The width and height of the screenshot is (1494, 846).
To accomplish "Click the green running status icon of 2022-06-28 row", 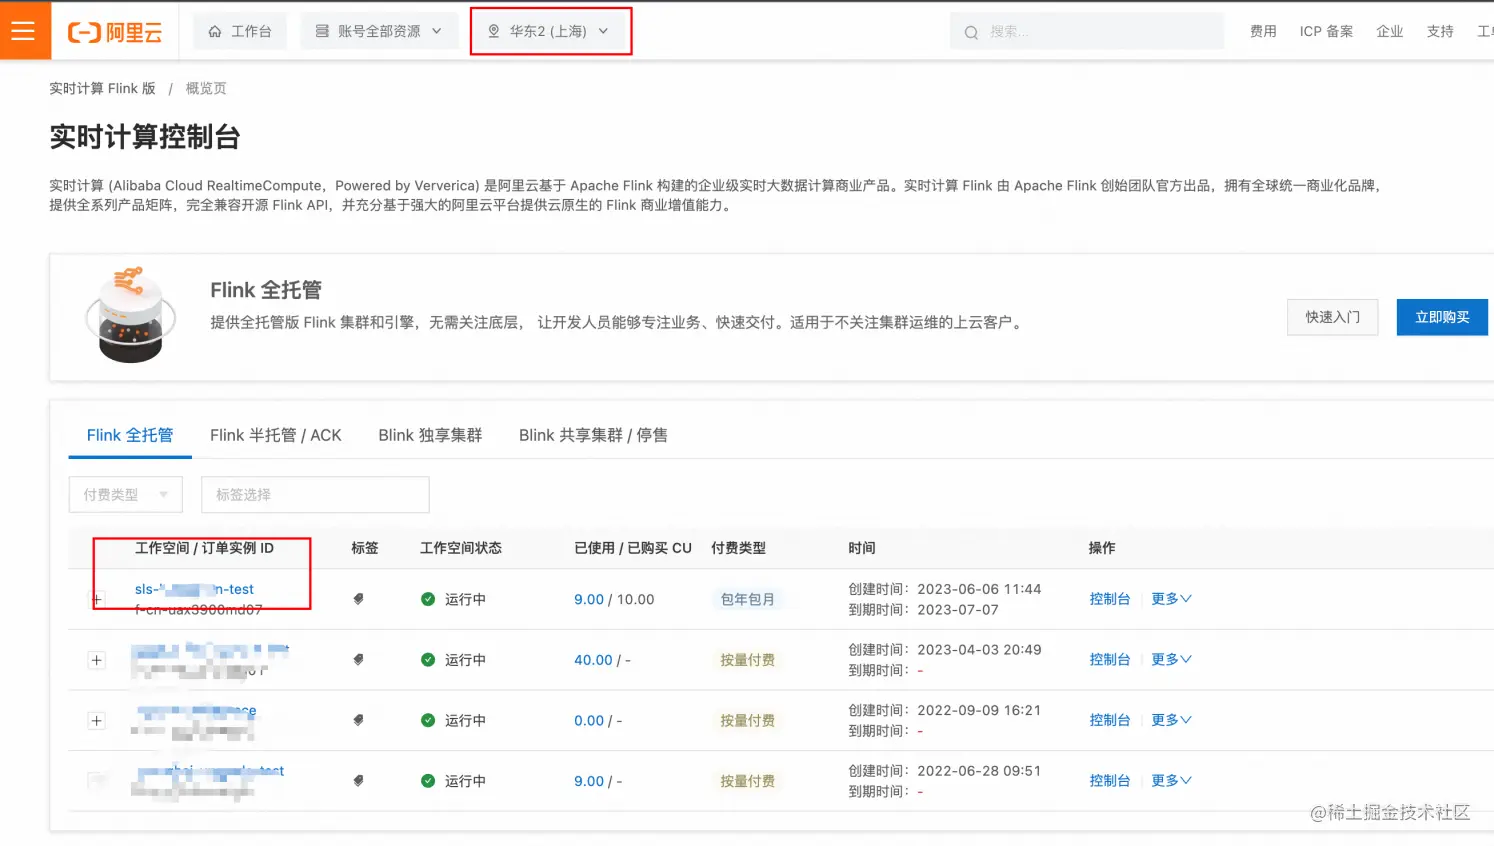I will point(428,781).
